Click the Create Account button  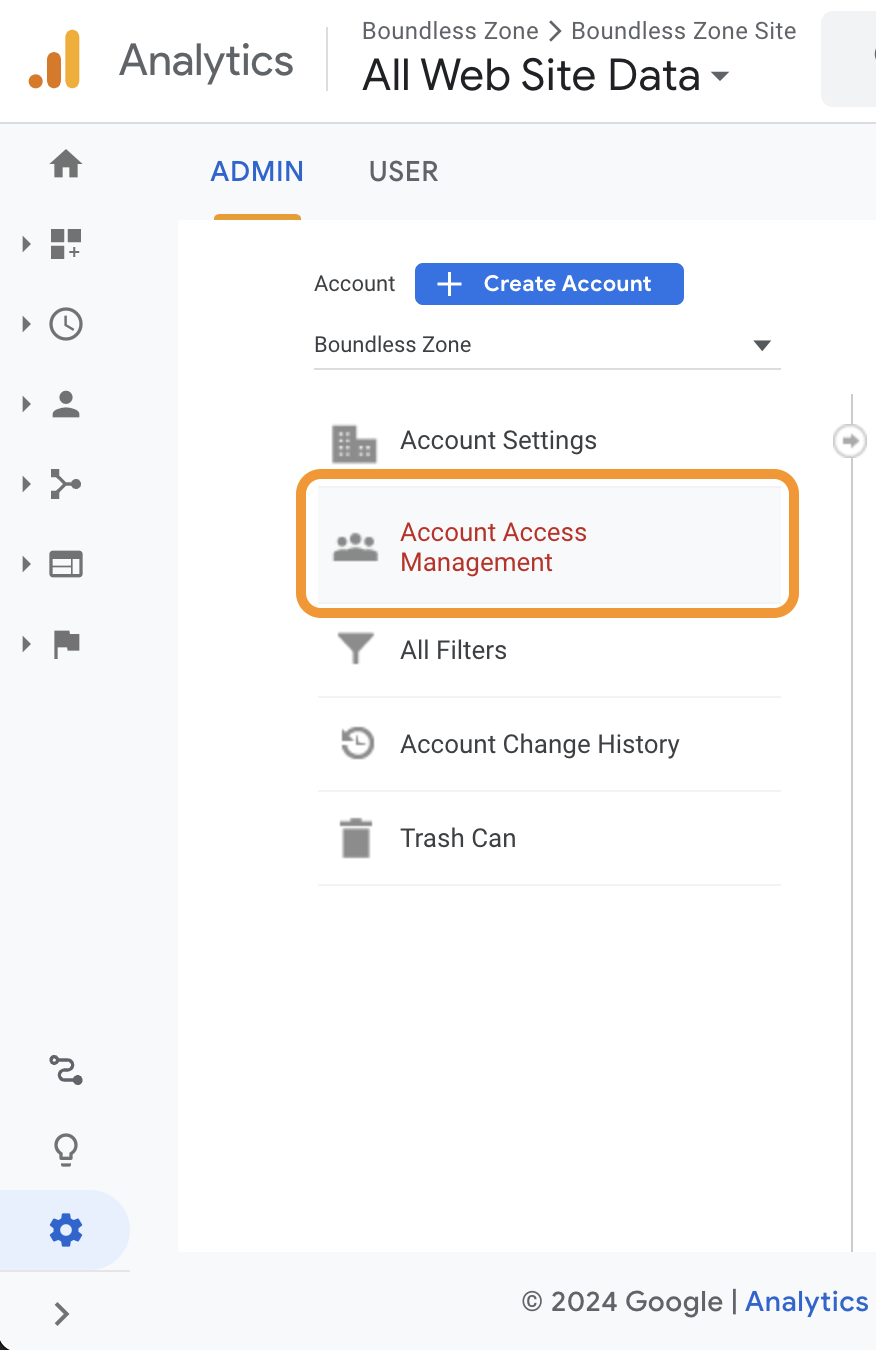(549, 284)
